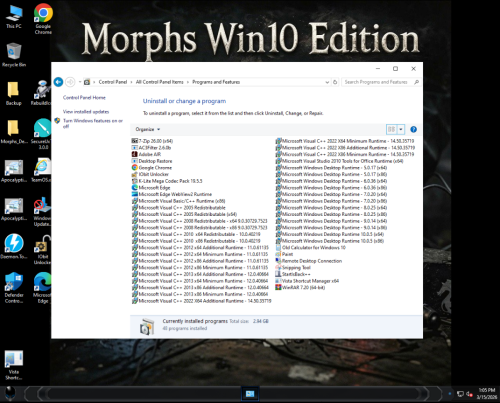
Task: Select Visual C++ 2005 Redistributable (x64)
Action: [184, 214]
